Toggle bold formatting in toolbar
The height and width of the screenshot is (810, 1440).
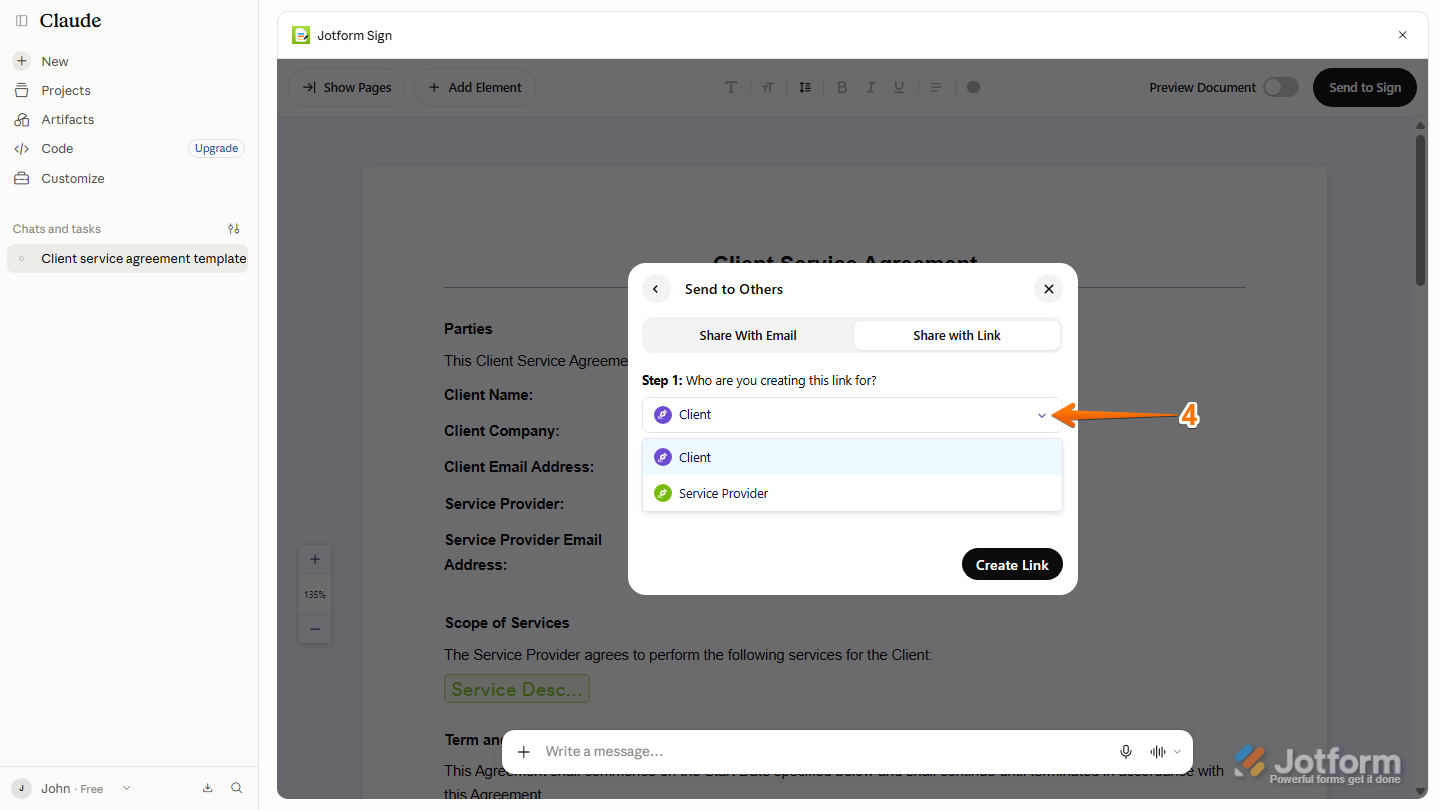coord(842,87)
